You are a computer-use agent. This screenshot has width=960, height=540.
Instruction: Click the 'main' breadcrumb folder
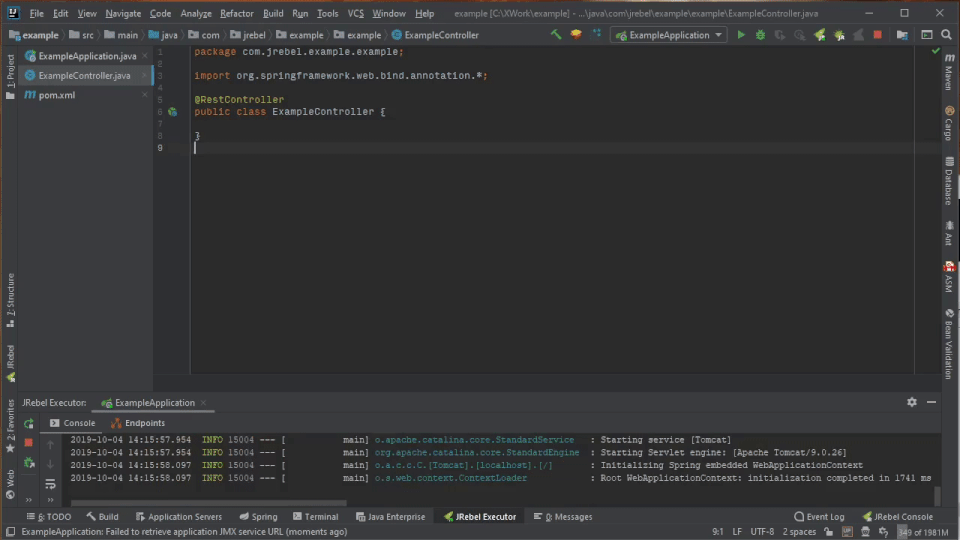click(x=121, y=35)
